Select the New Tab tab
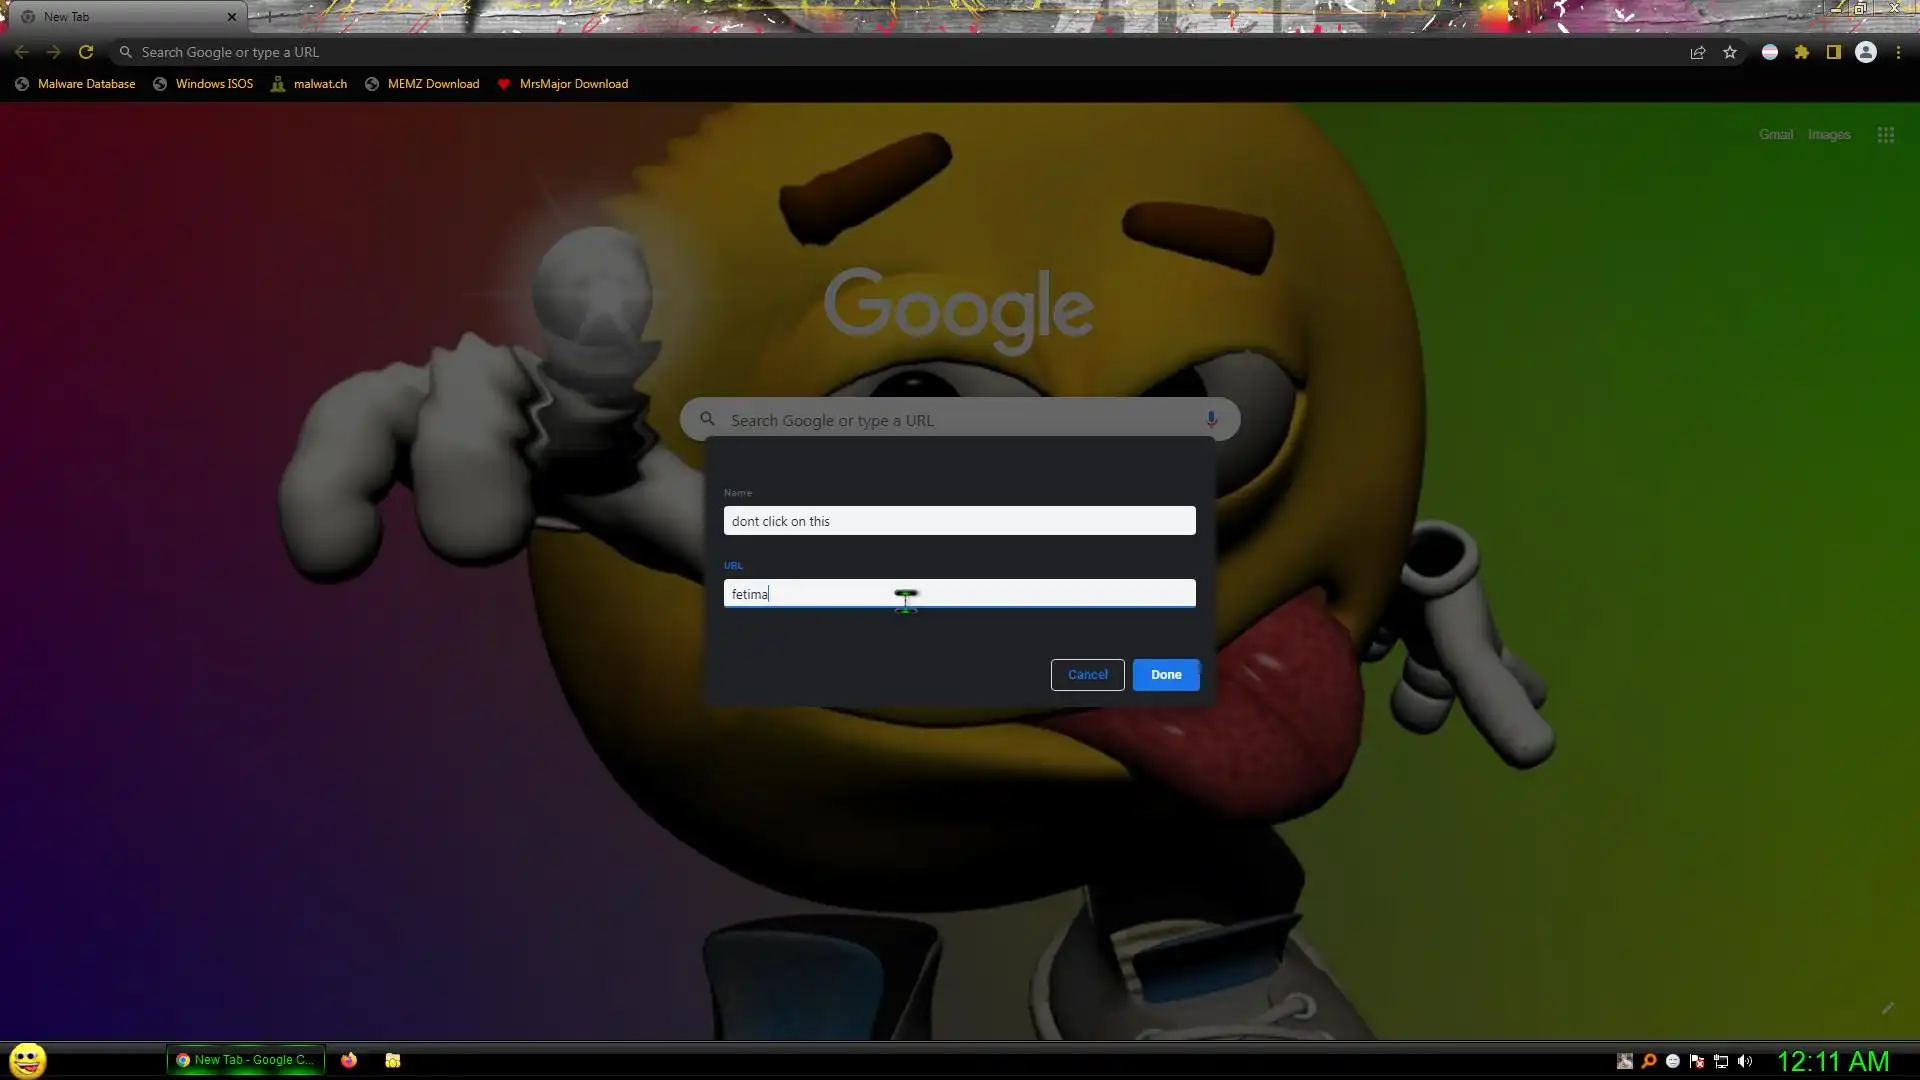Image resolution: width=1920 pixels, height=1080 pixels. (x=120, y=17)
